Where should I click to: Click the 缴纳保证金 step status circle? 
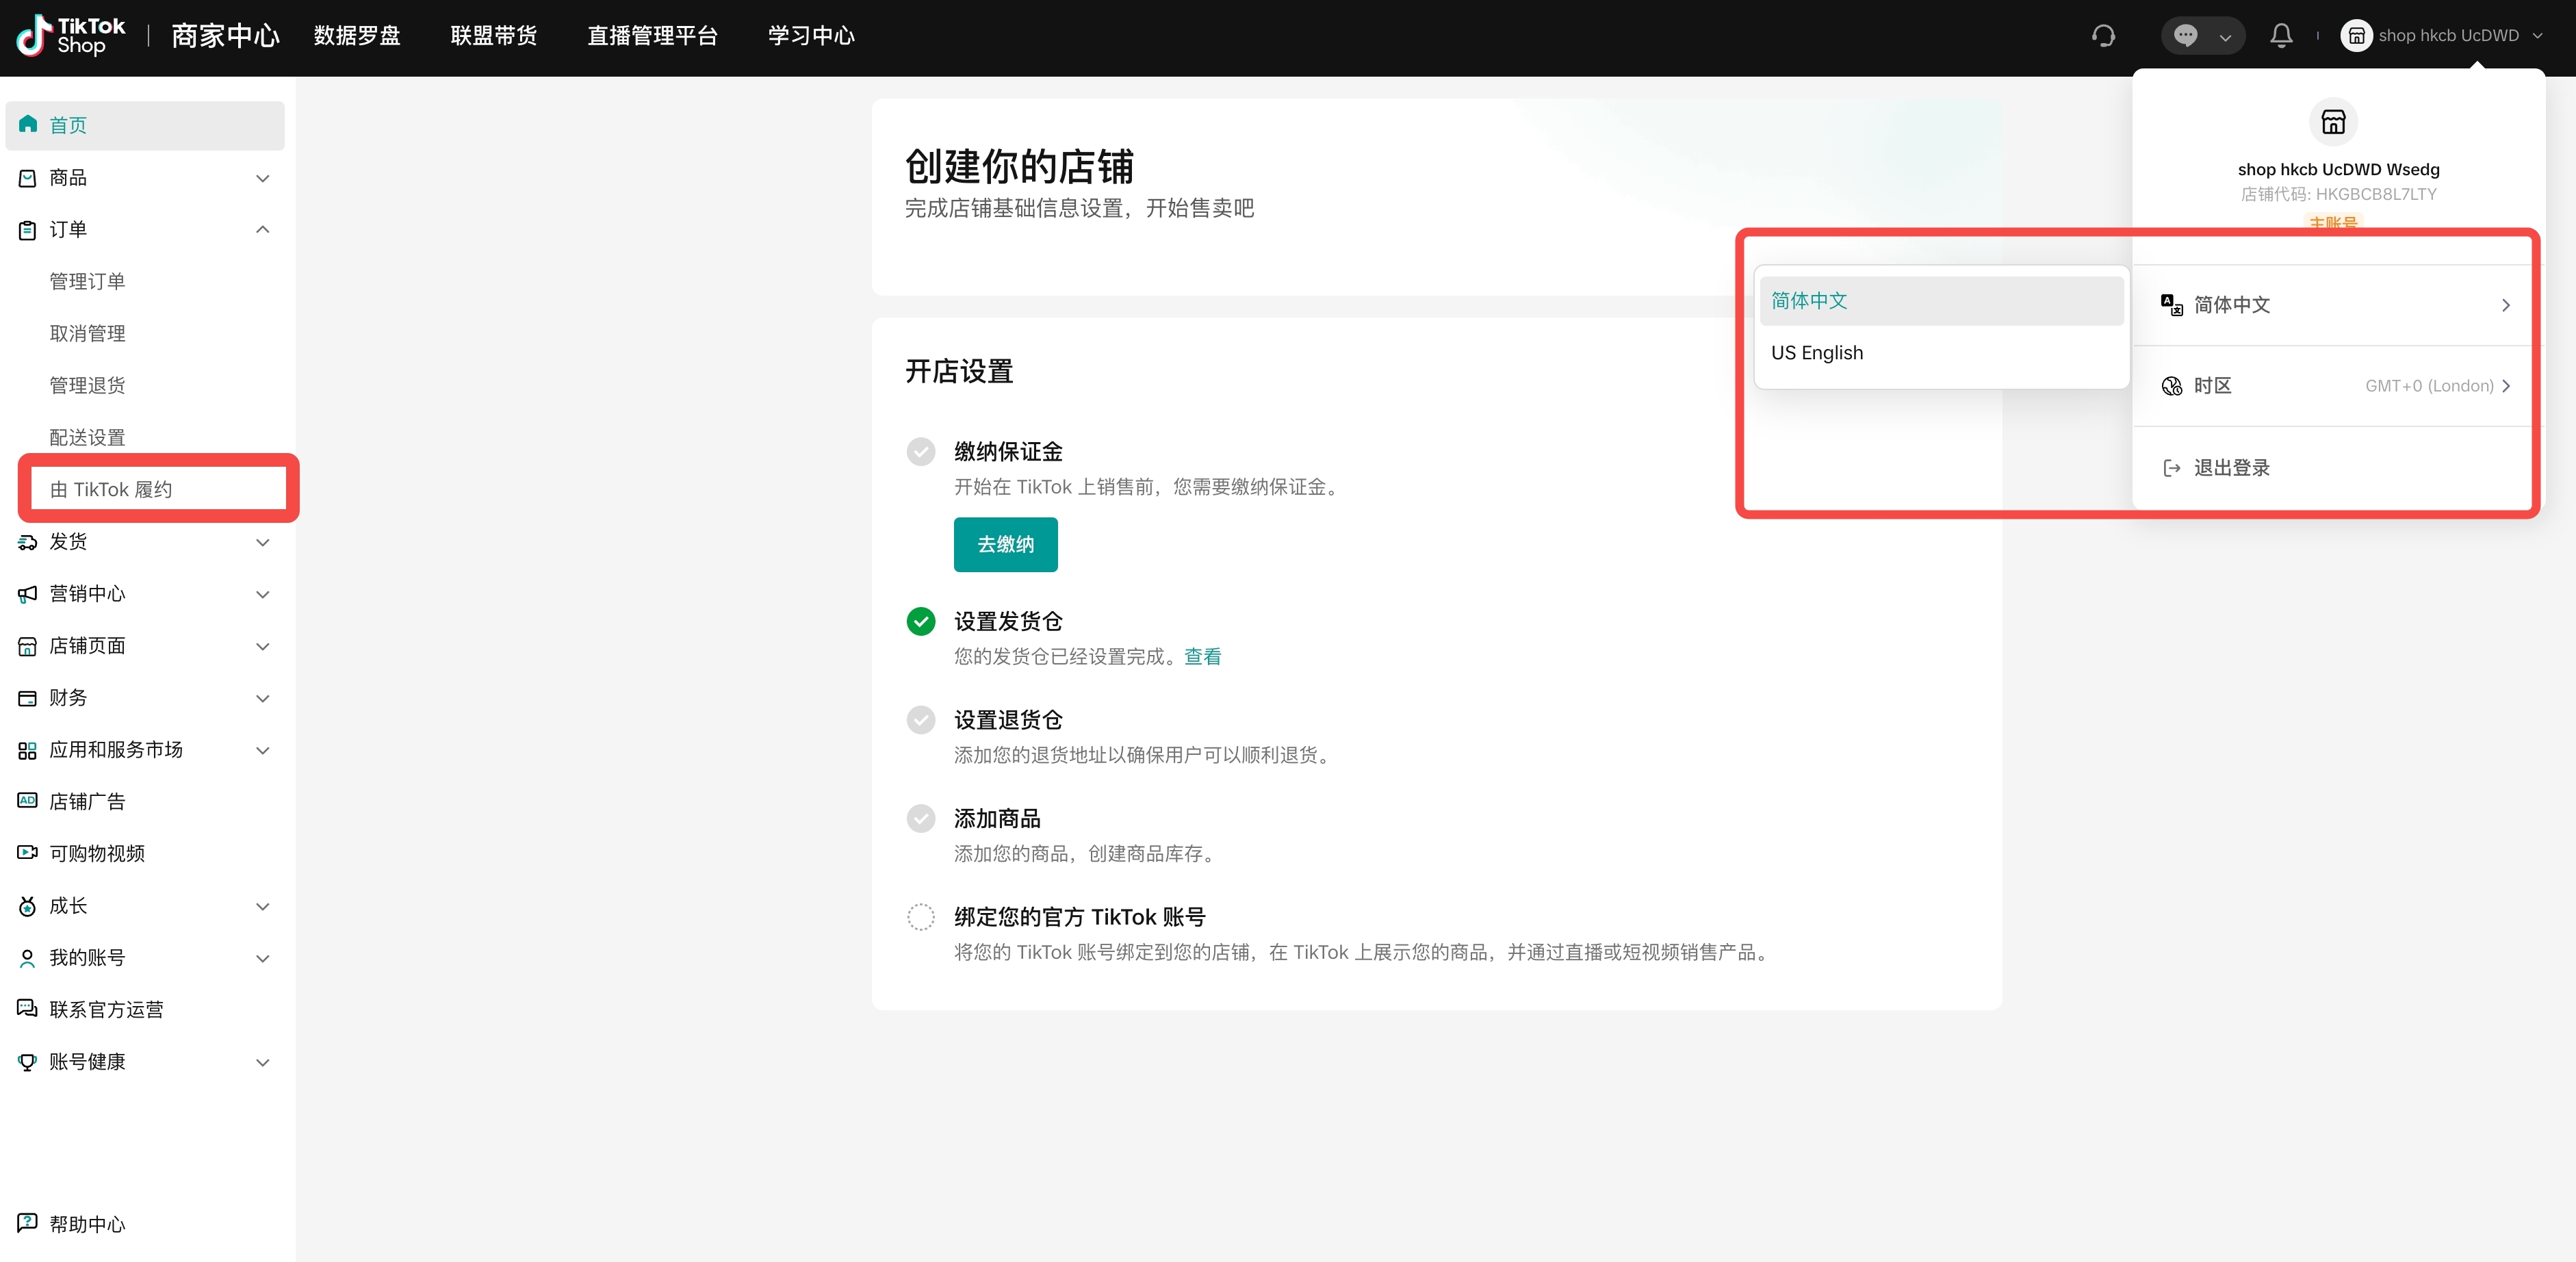921,452
